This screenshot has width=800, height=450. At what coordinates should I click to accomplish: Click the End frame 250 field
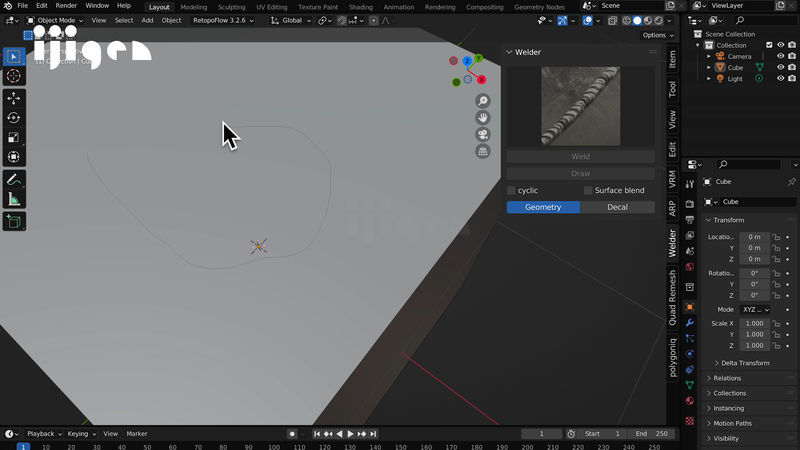(652, 434)
